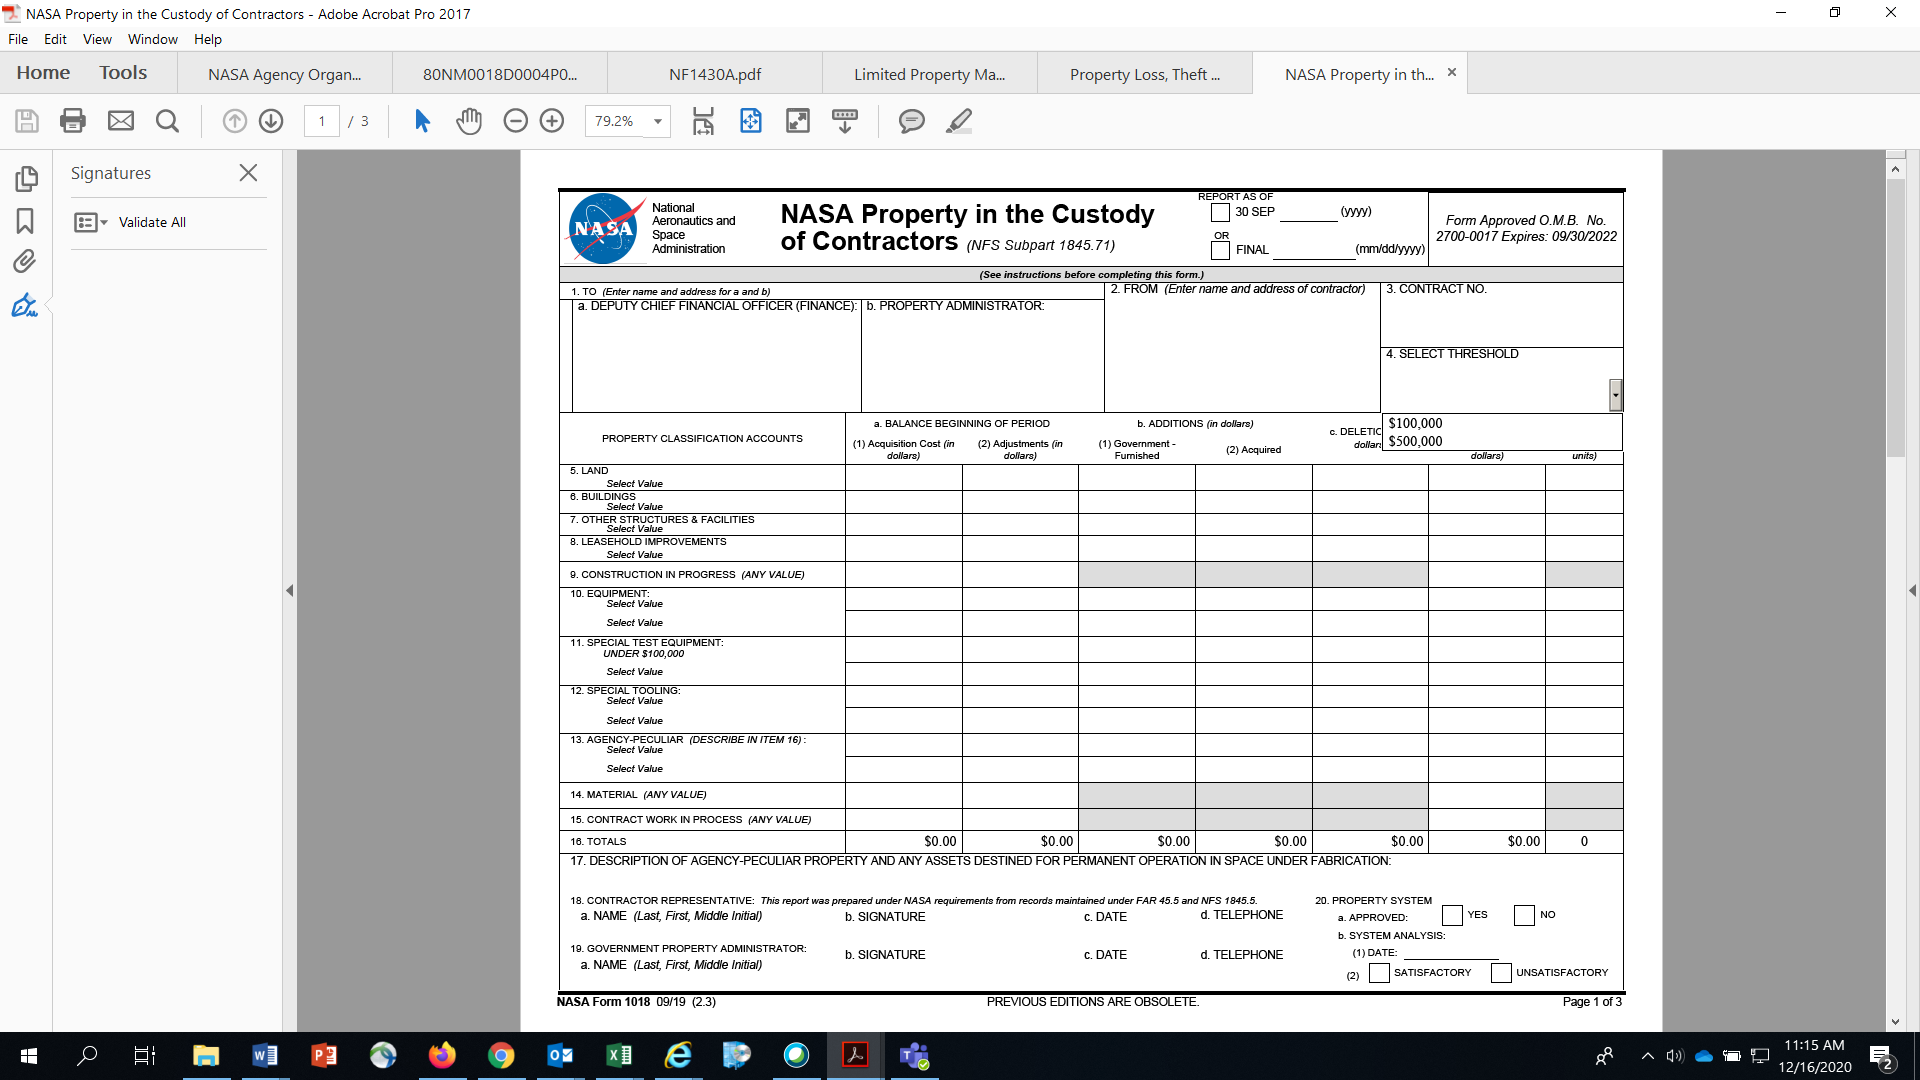Open the zoom percentage dropdown
This screenshot has height=1080, width=1920.
(x=658, y=121)
